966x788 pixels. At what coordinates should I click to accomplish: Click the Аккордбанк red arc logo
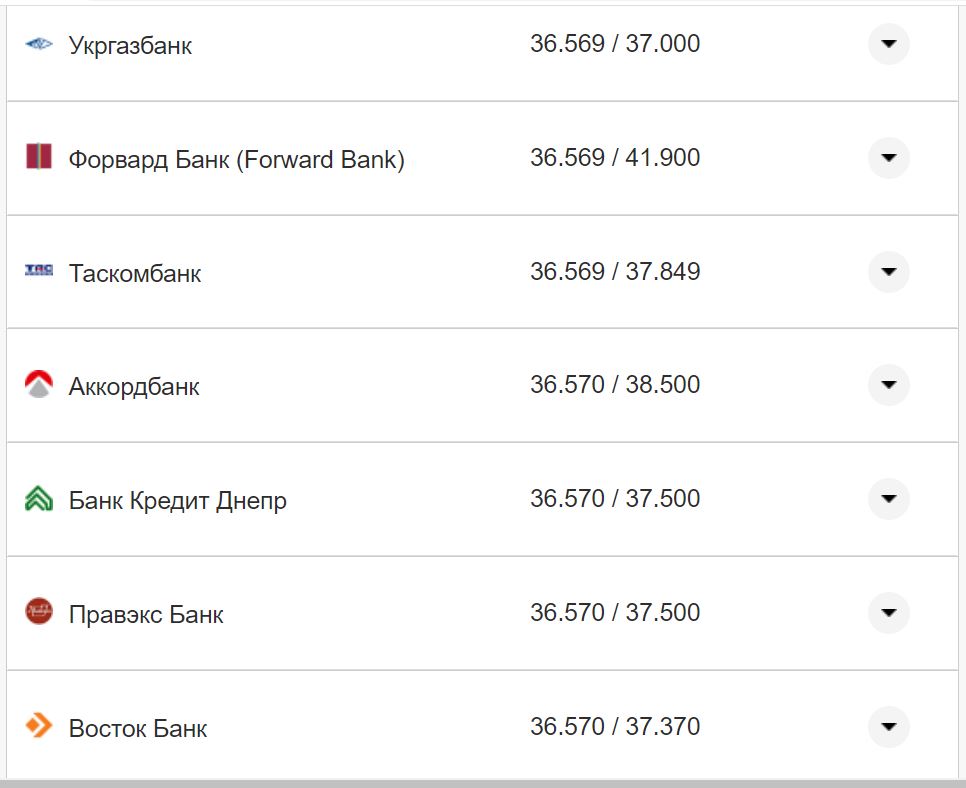pos(38,384)
